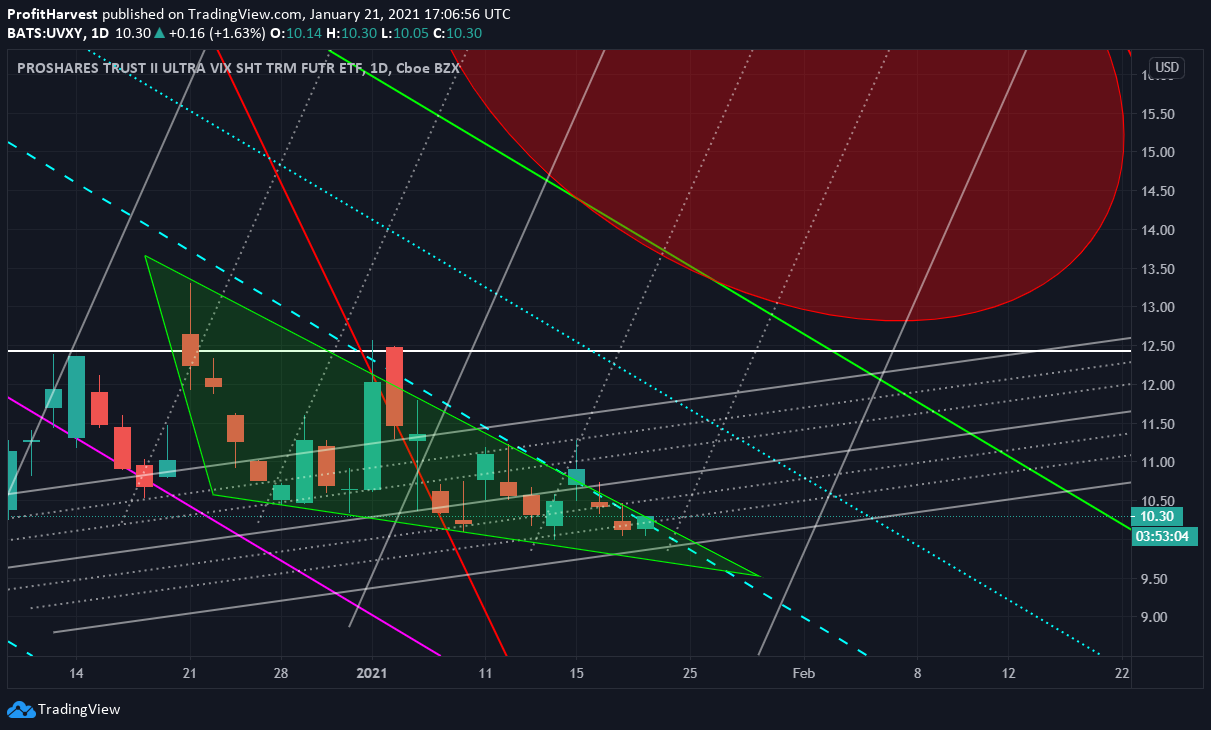
Task: Click the TradingView cloud logo icon
Action: click(20, 710)
